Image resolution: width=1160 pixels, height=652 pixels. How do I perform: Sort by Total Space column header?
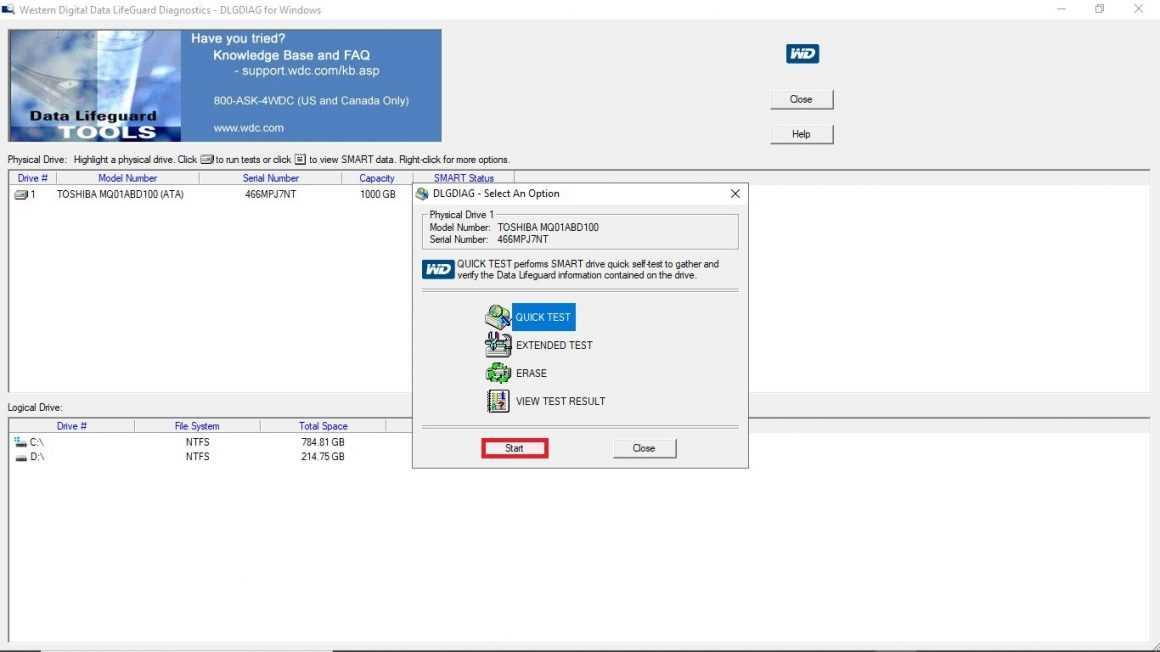click(x=323, y=426)
